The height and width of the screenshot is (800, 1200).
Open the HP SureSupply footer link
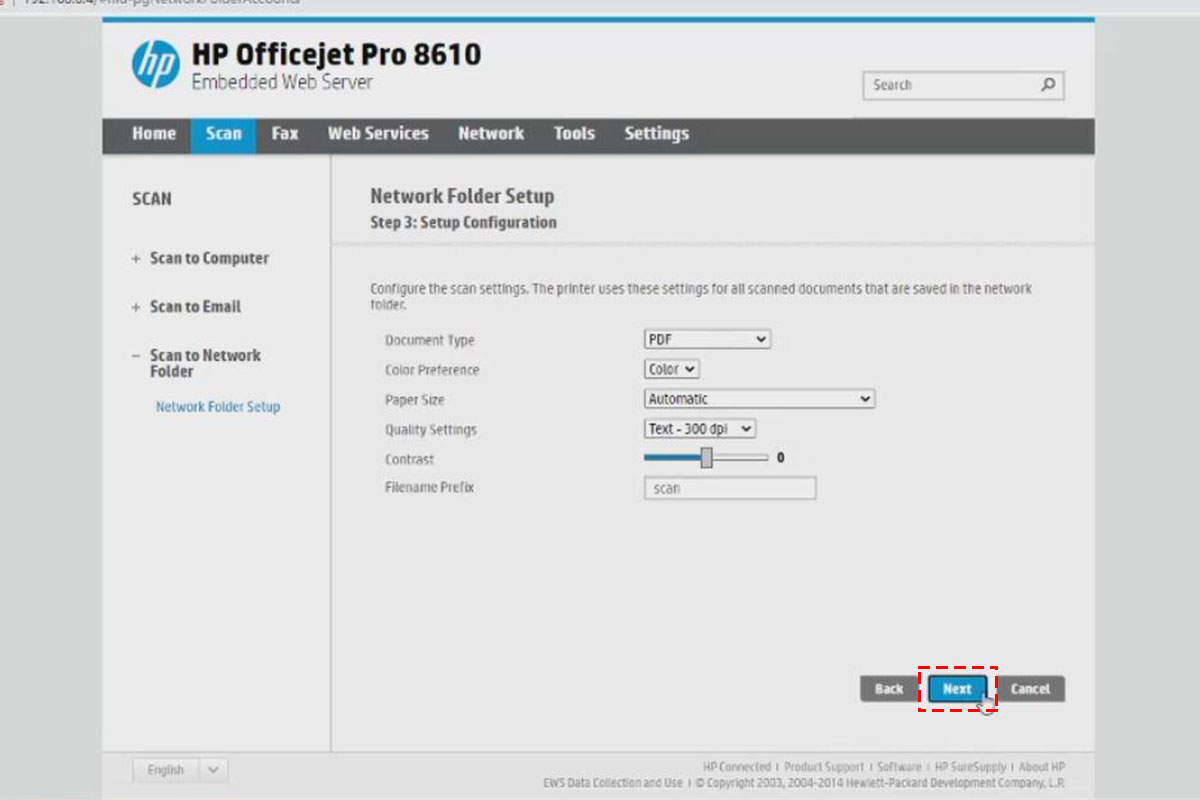[970, 767]
